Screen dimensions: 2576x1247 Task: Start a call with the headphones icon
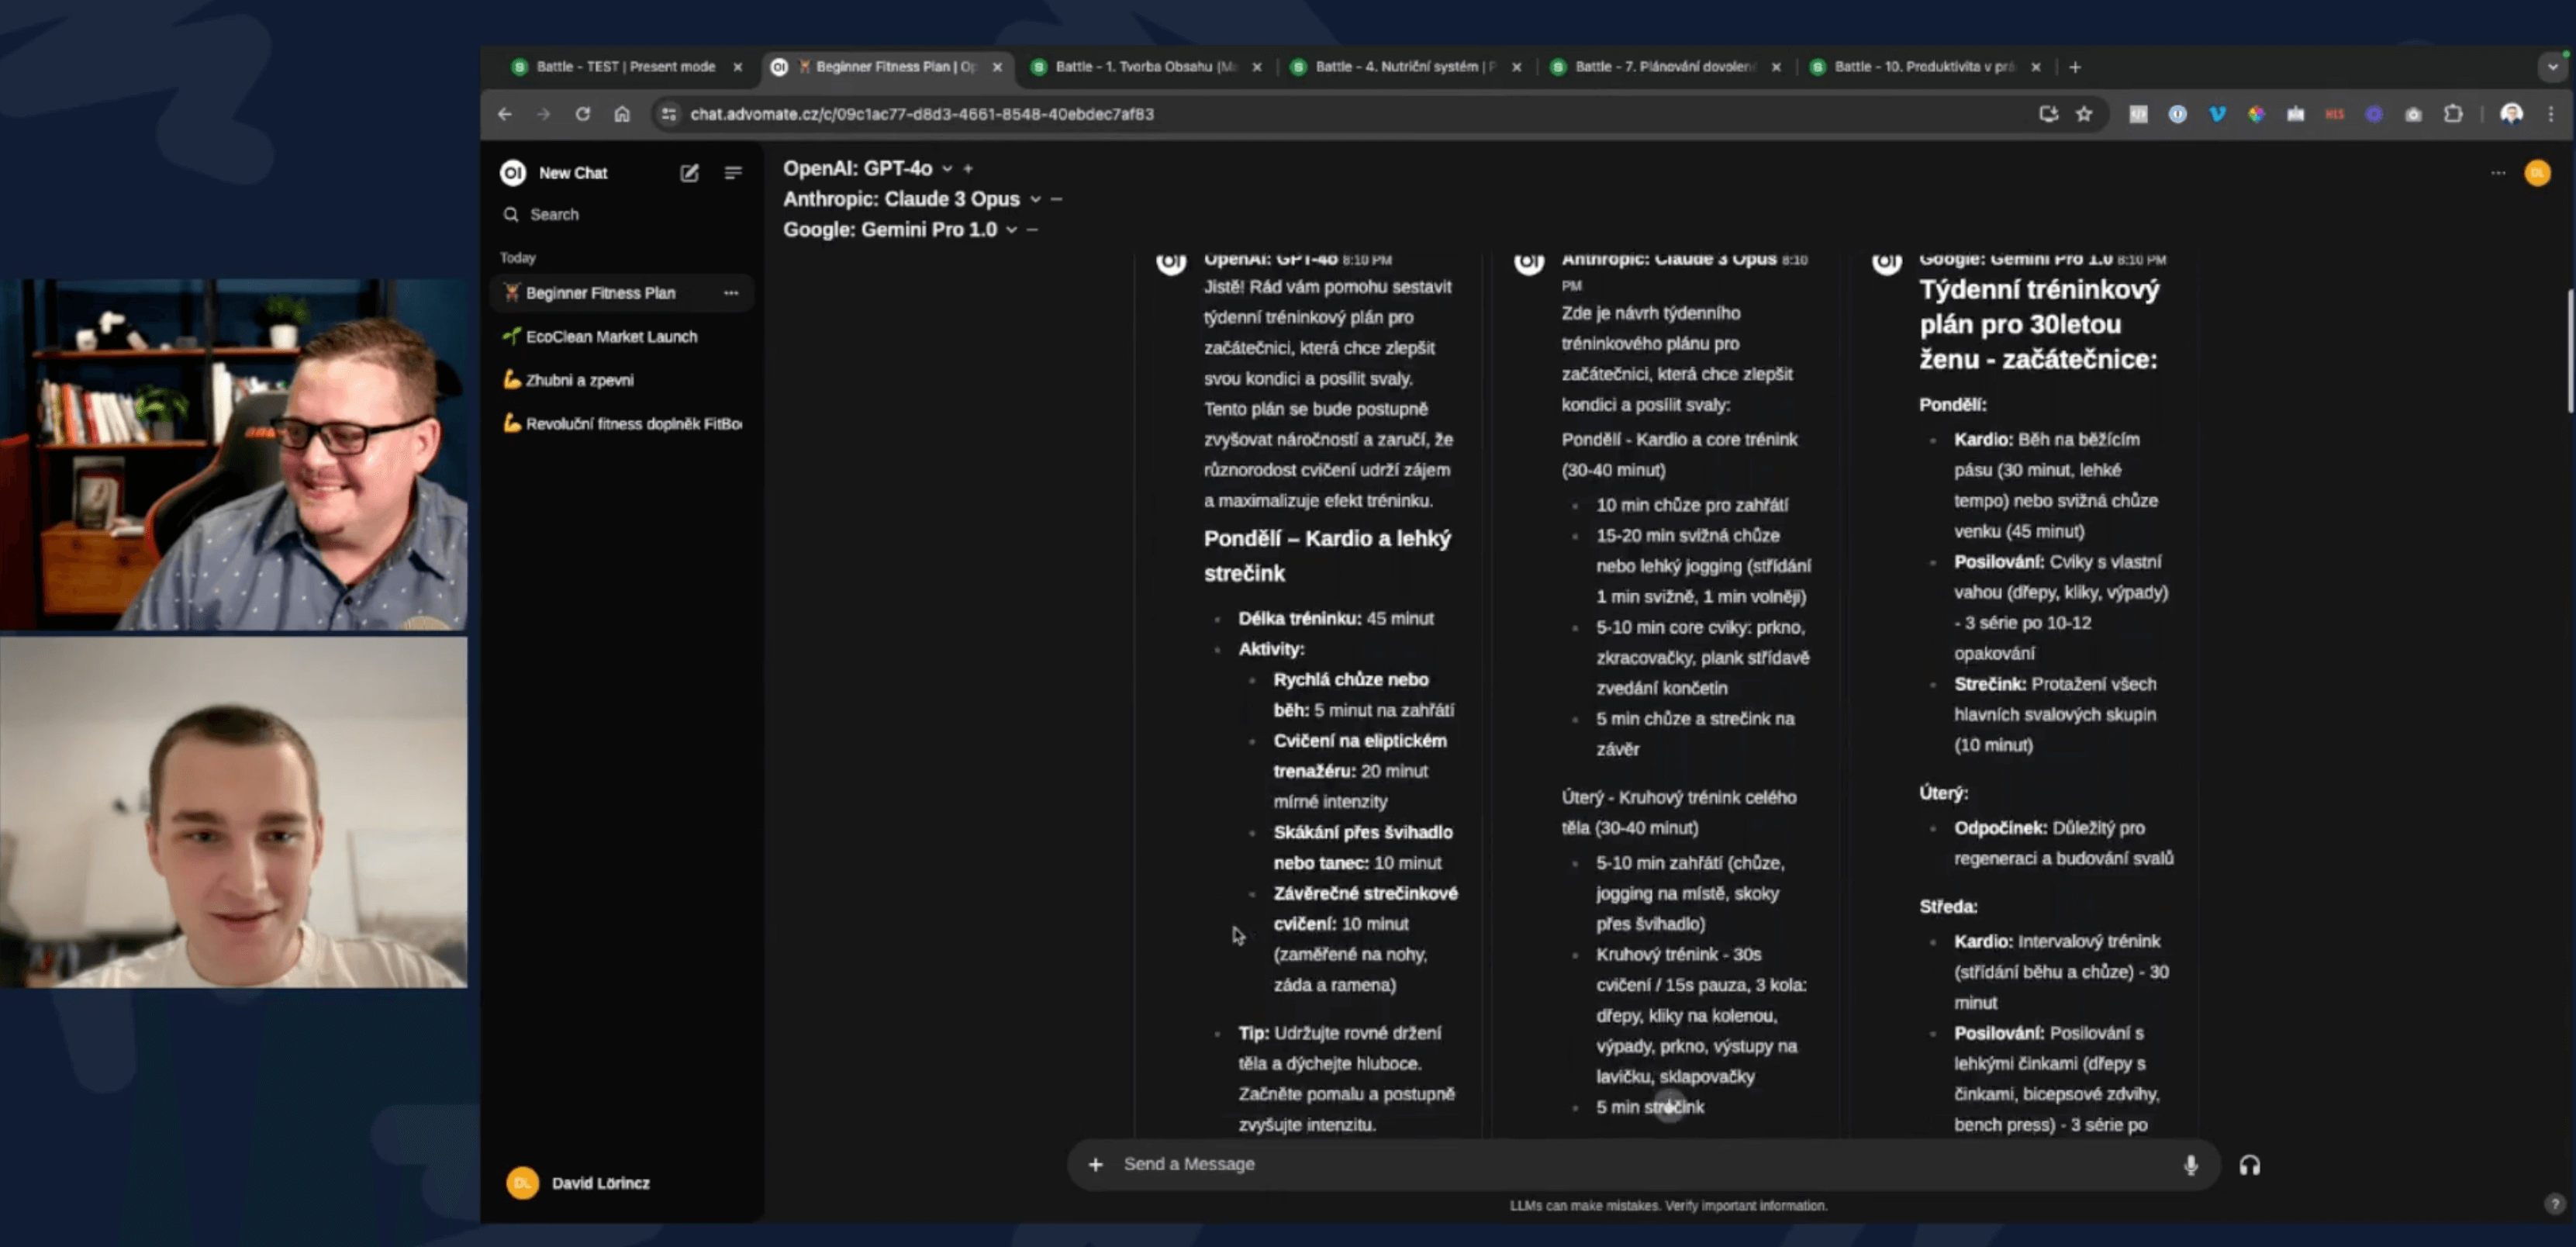(x=2249, y=1165)
